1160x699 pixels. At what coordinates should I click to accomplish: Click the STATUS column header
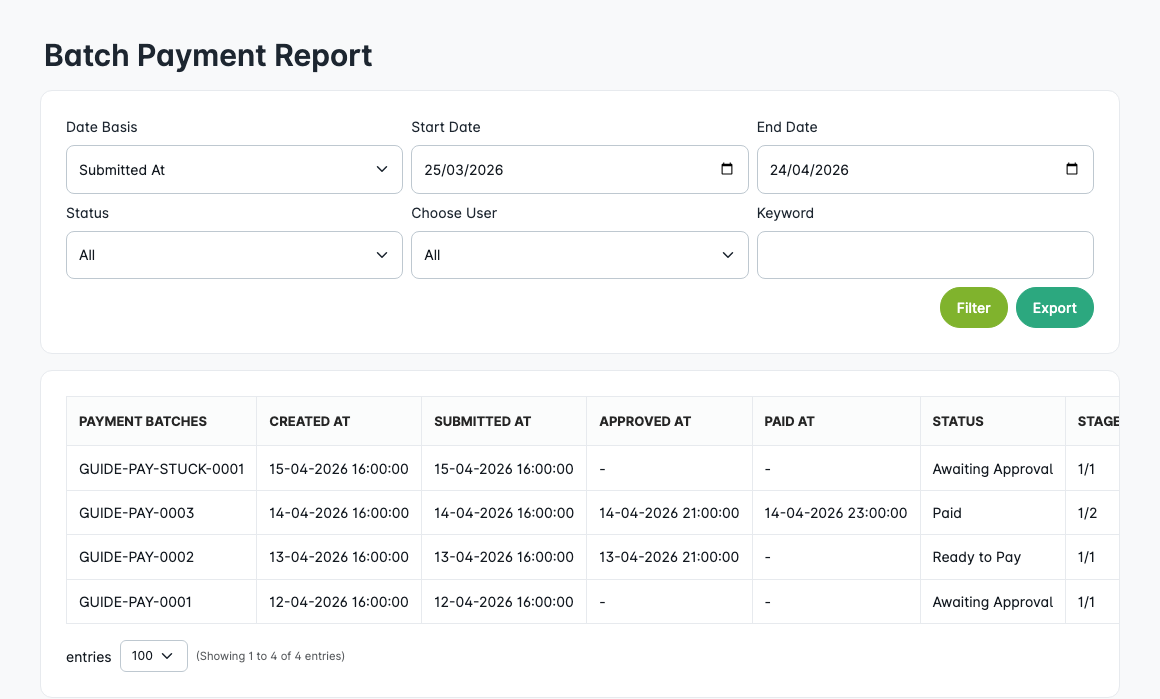(957, 421)
